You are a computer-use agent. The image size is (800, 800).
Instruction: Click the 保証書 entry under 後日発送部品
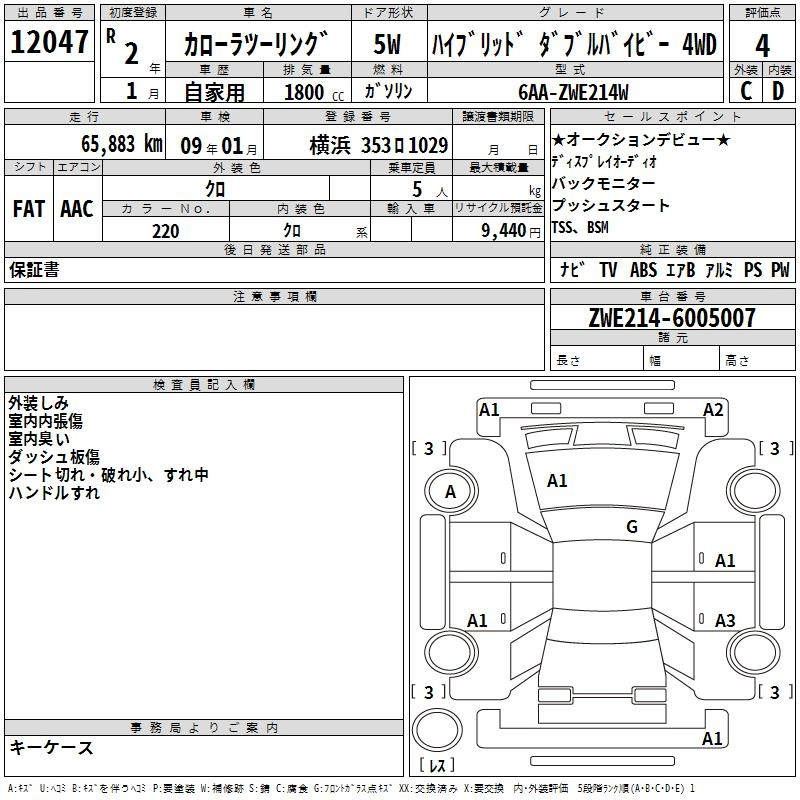click(x=34, y=270)
